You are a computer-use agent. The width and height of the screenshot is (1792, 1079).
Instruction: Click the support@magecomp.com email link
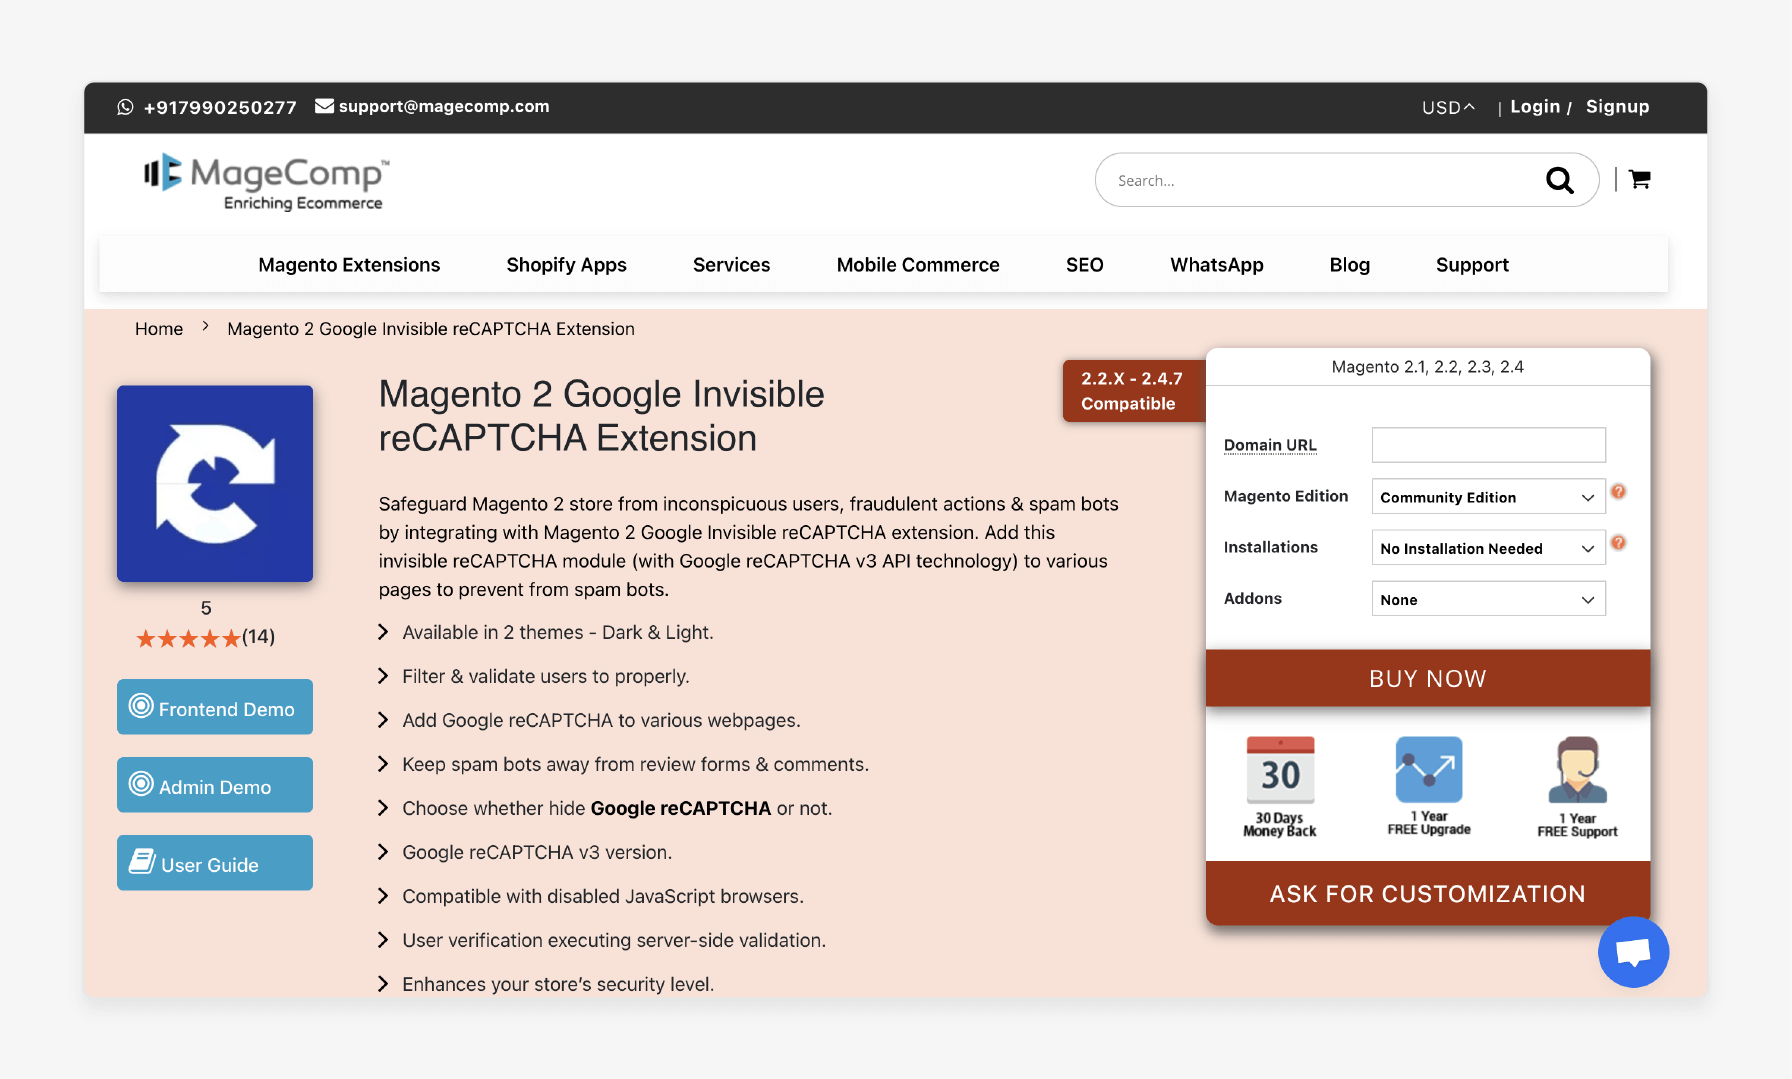tap(444, 106)
